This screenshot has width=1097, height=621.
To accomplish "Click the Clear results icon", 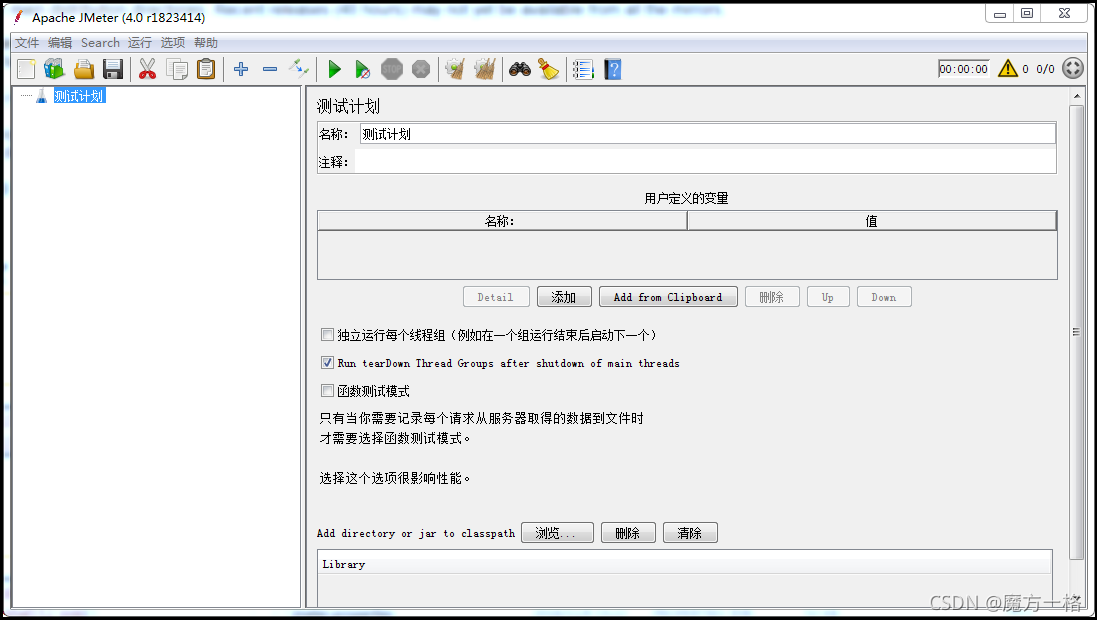I will 455,69.
